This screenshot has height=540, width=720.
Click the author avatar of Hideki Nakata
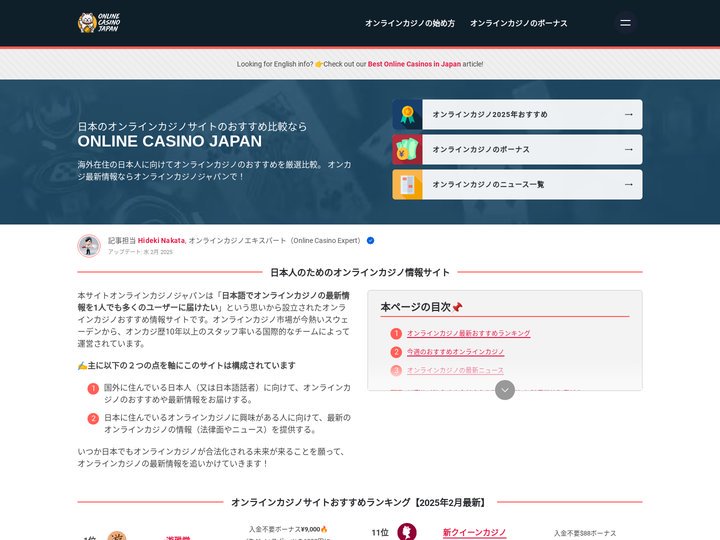click(89, 246)
